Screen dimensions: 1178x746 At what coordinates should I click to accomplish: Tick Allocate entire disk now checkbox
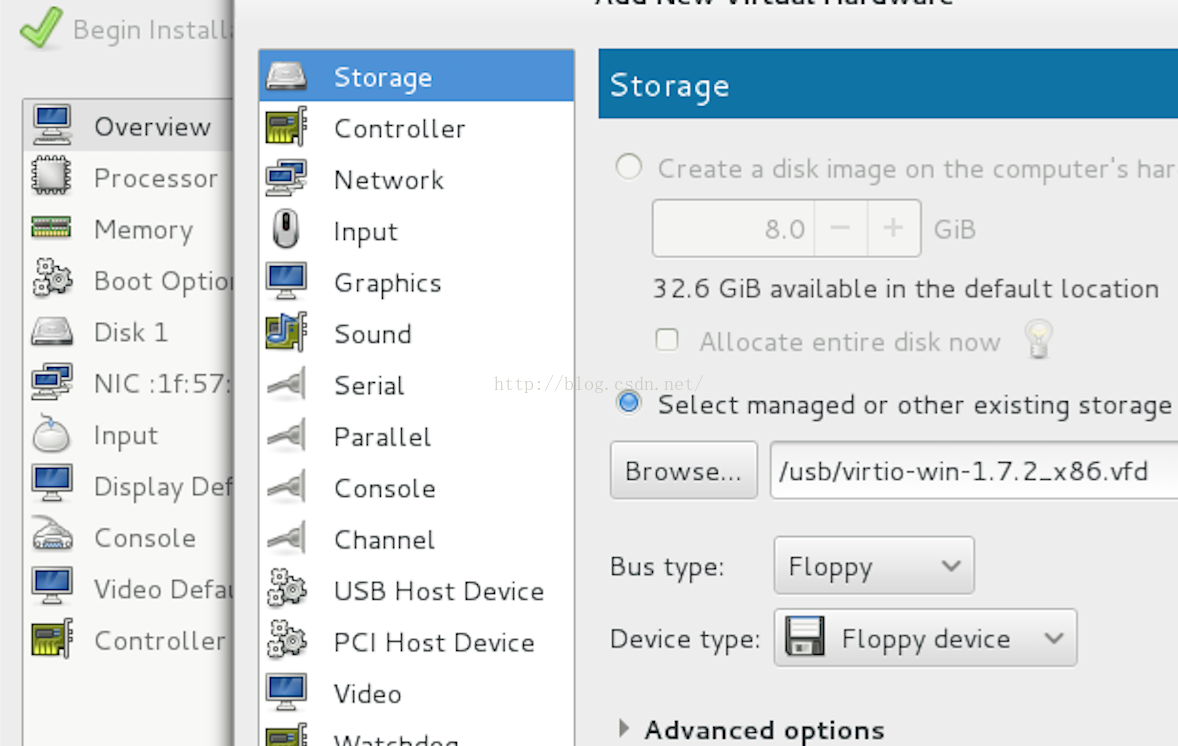(x=666, y=340)
